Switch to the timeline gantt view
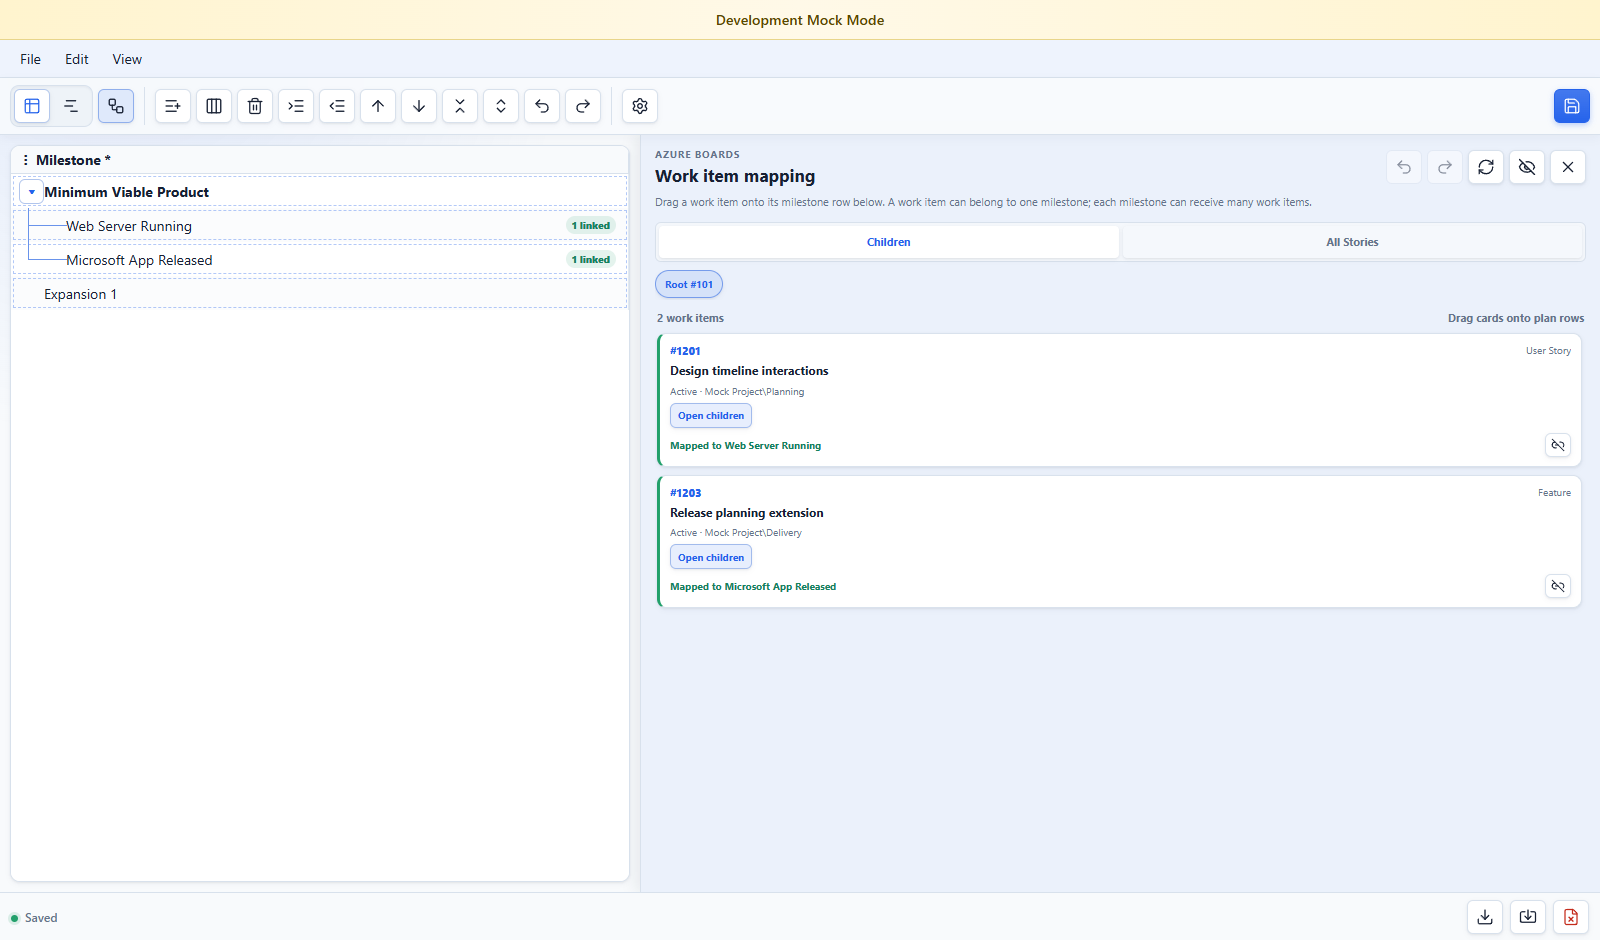The width and height of the screenshot is (1600, 940). click(x=71, y=106)
